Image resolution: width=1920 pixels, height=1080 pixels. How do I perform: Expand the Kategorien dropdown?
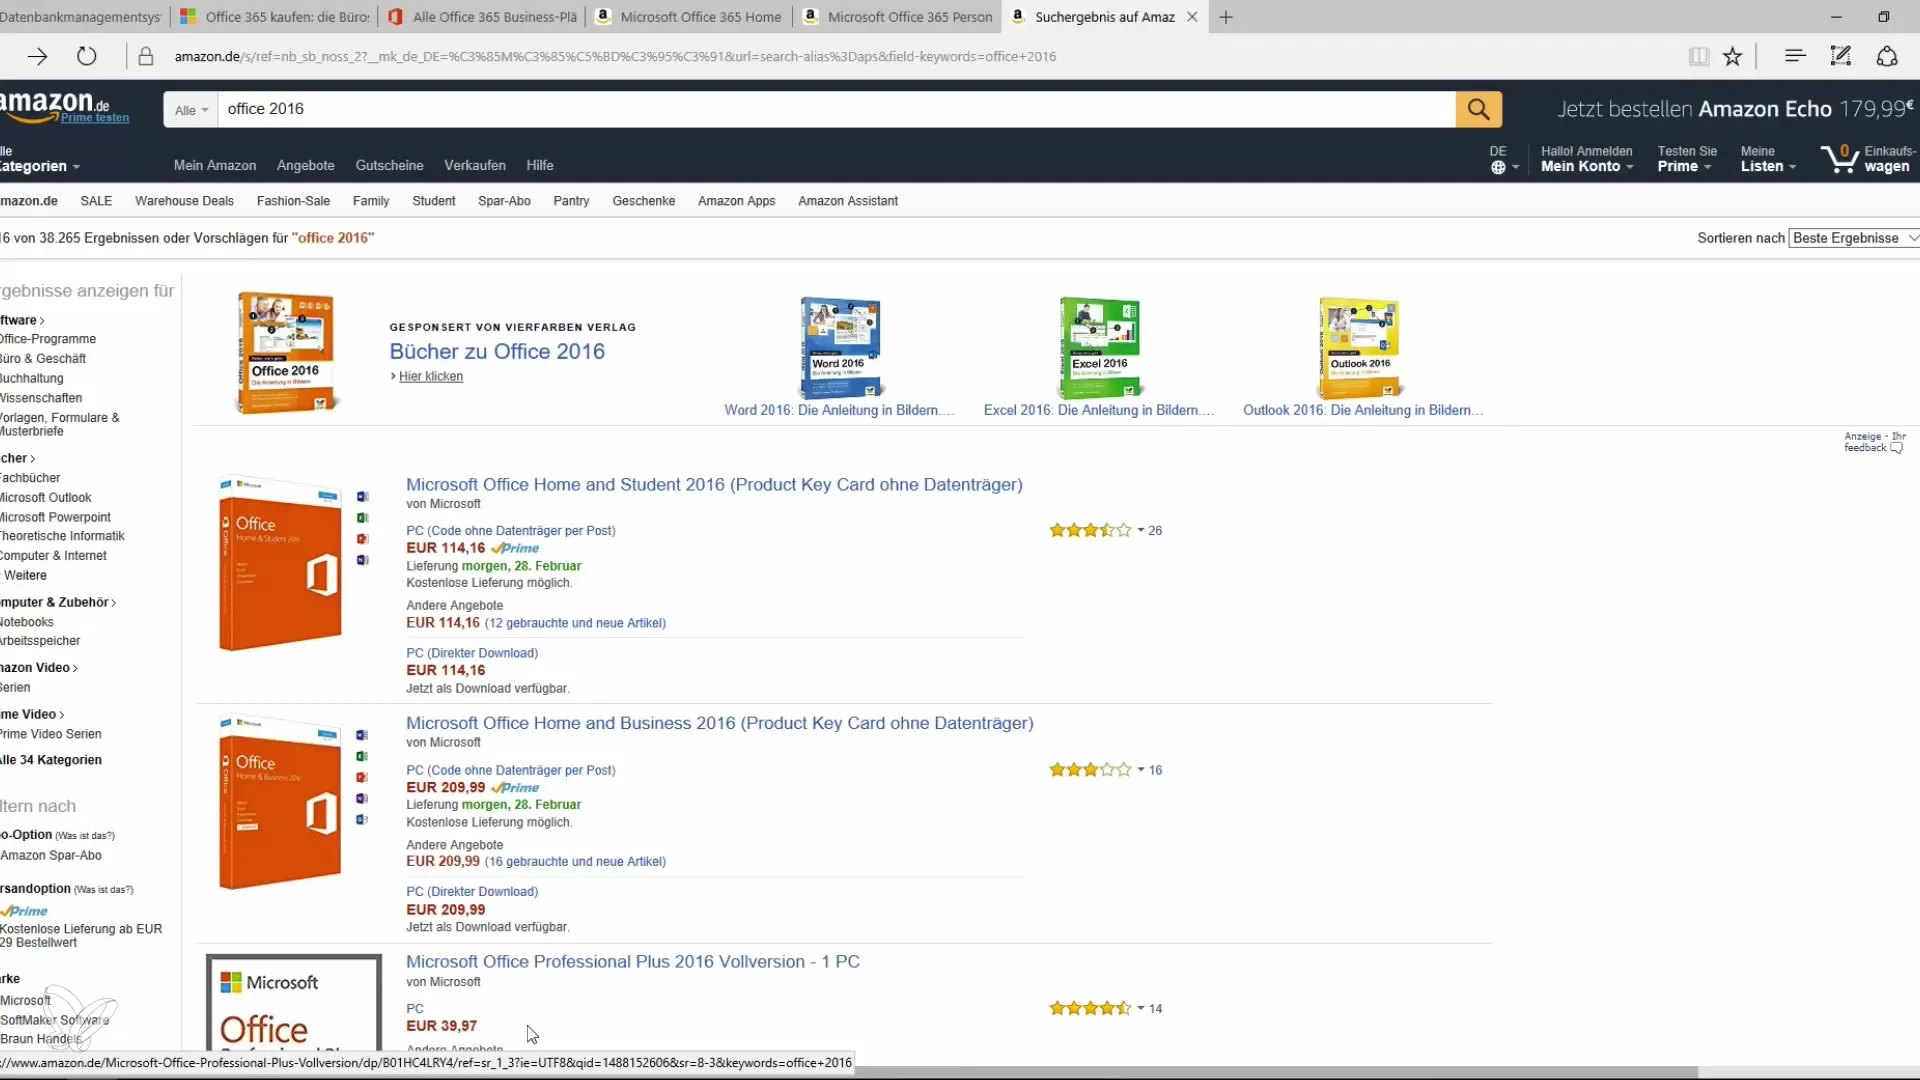click(x=40, y=166)
